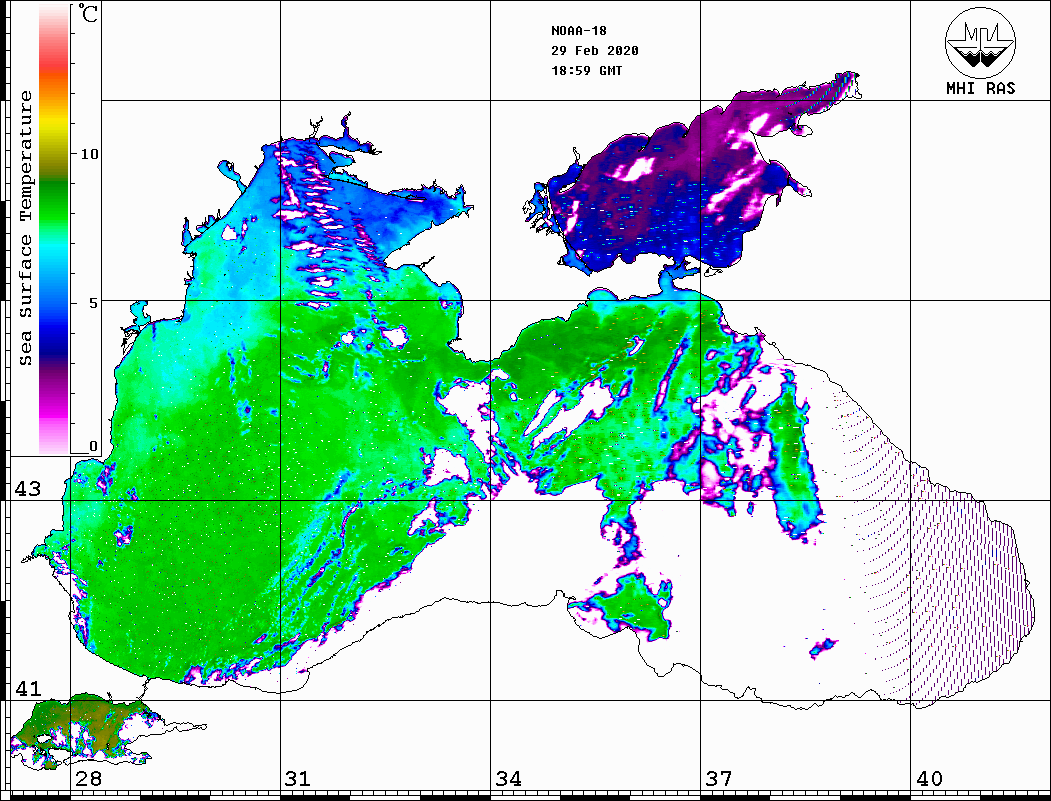Screen dimensions: 1051x801
Task: Click the '10' tick on temperature scale
Action: 89,154
